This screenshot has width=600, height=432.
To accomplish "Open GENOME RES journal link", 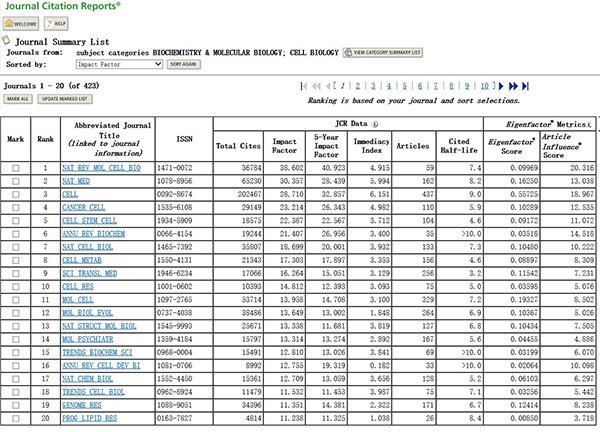I will click(82, 405).
